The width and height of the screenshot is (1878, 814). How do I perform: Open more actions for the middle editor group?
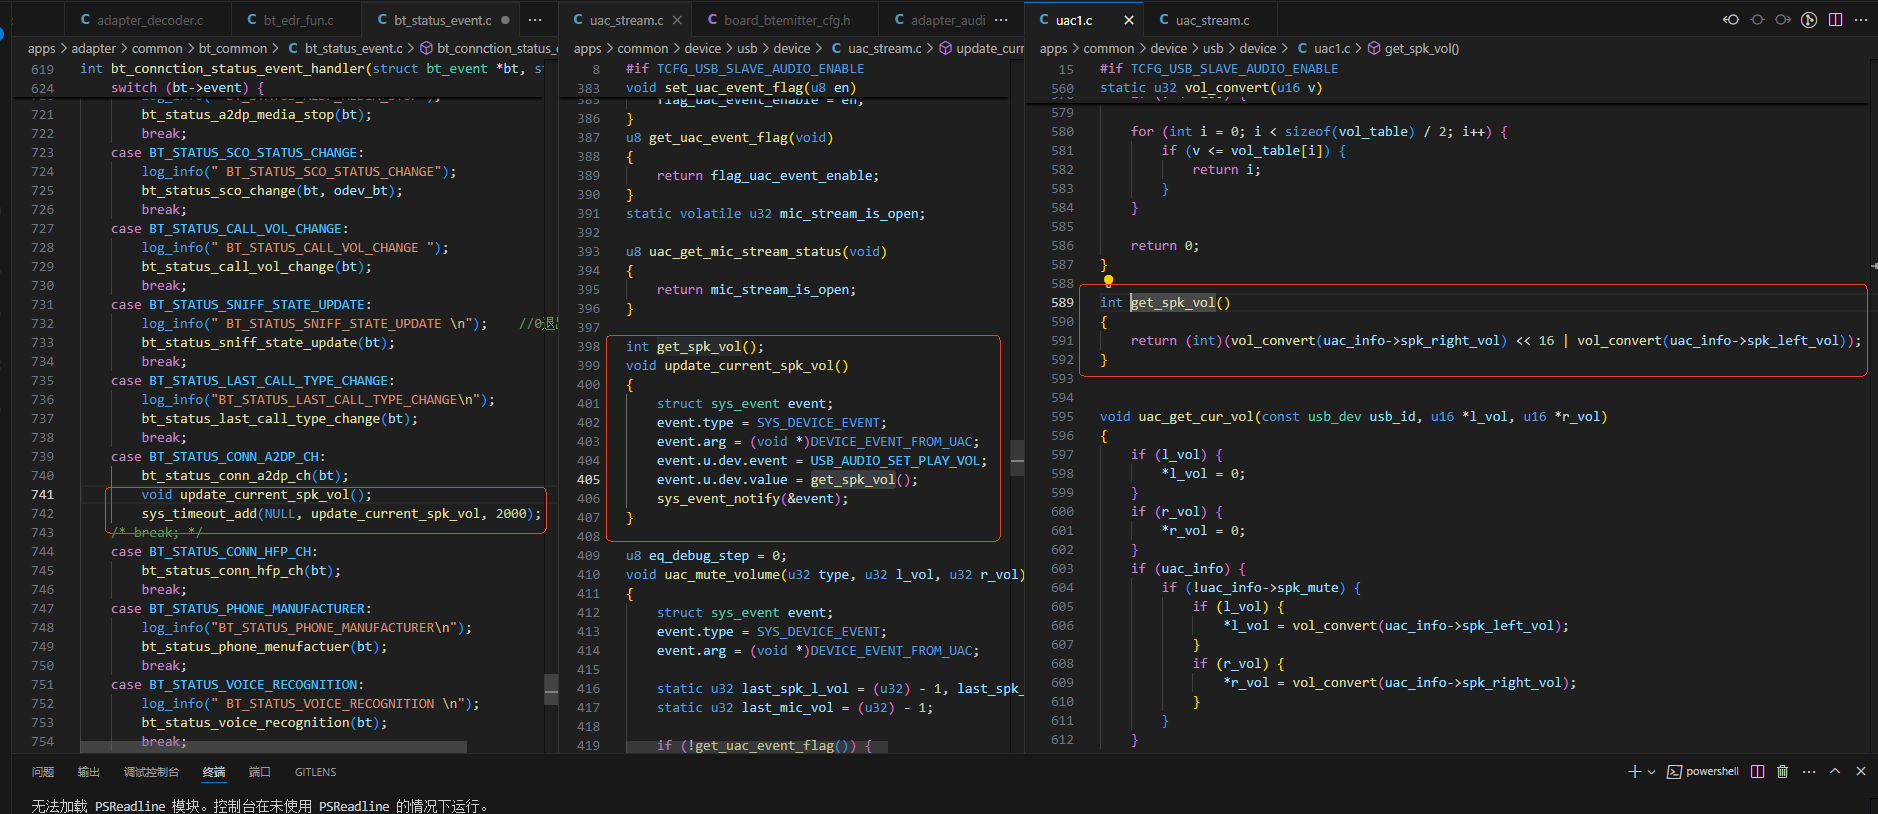(1001, 20)
